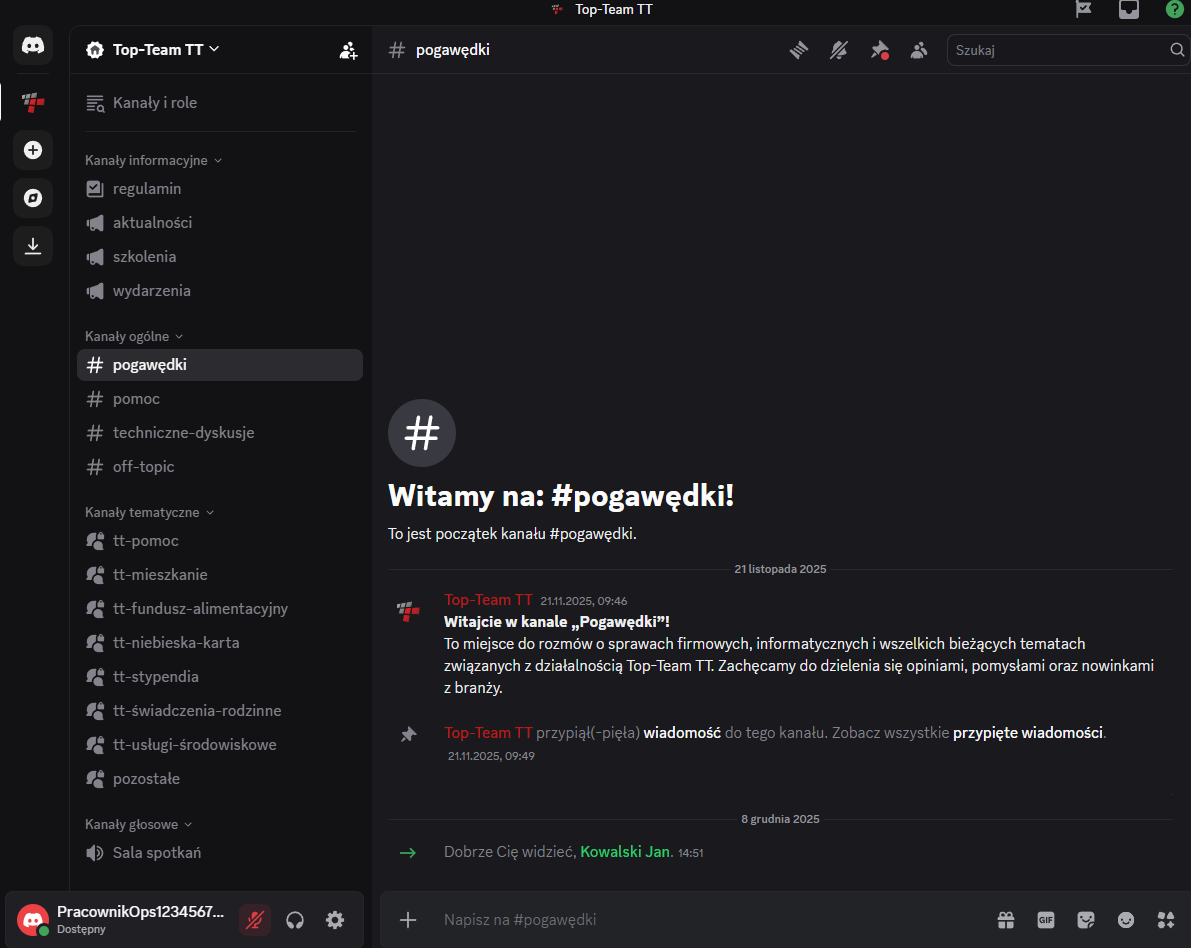Open tt-niebieska-karta forum channel
Viewport: 1191px width, 948px height.
(220, 643)
